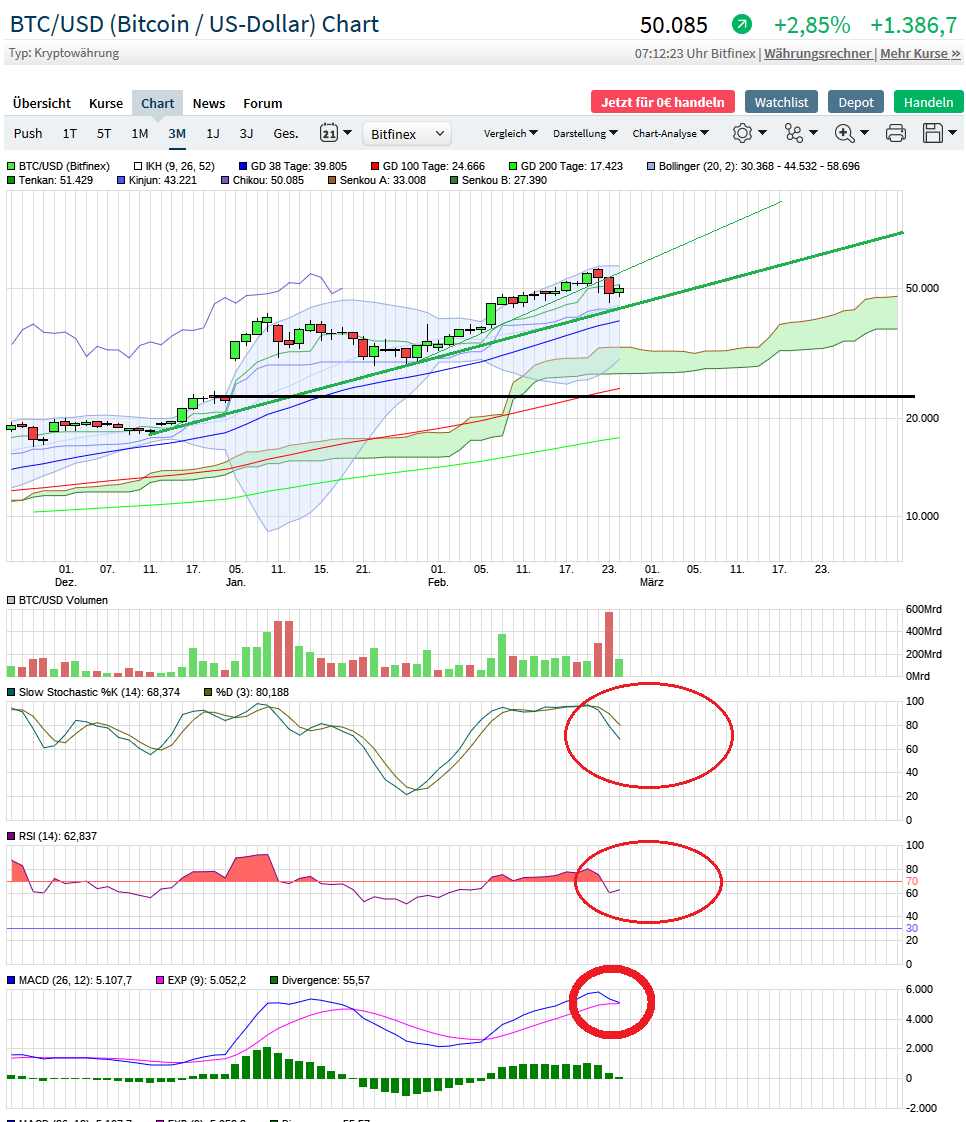The height and width of the screenshot is (1122, 966).
Task: Expand the Vergleich dropdown
Action: pyautogui.click(x=510, y=133)
